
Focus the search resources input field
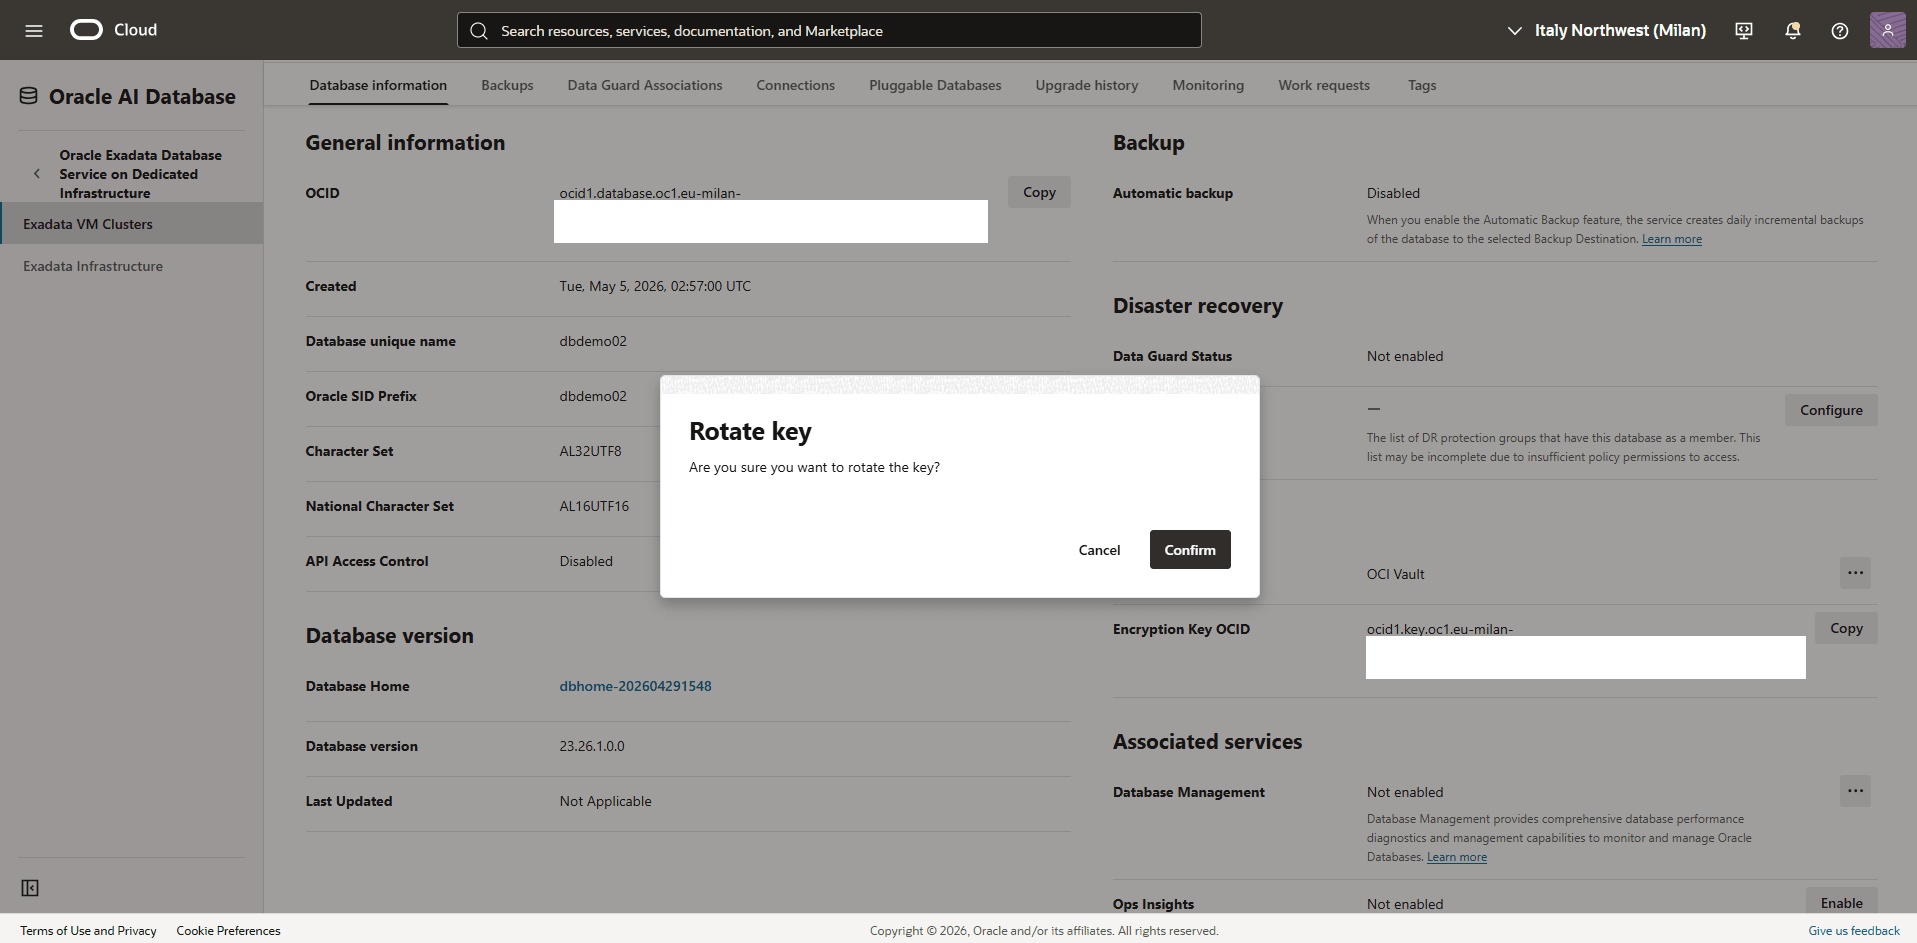pyautogui.click(x=829, y=30)
